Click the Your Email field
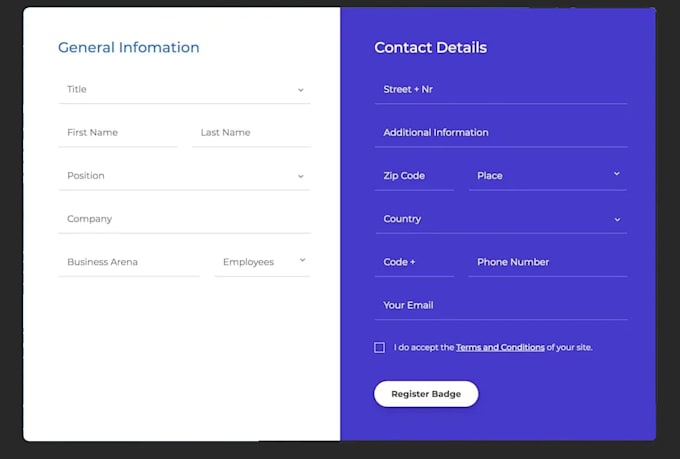680x459 pixels. [x=501, y=305]
